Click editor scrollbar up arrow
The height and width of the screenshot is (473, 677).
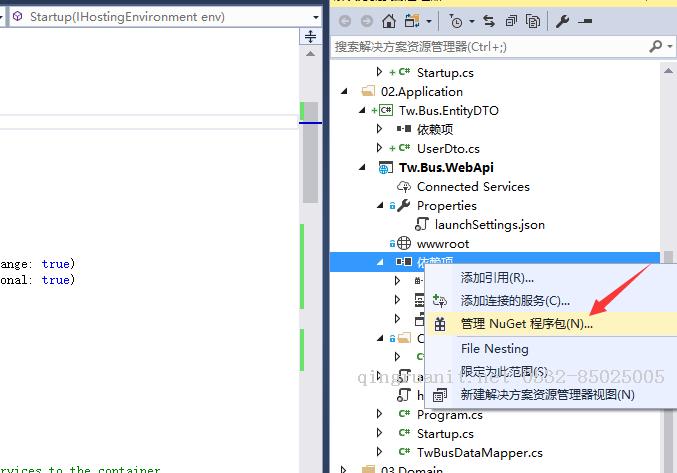pos(310,54)
